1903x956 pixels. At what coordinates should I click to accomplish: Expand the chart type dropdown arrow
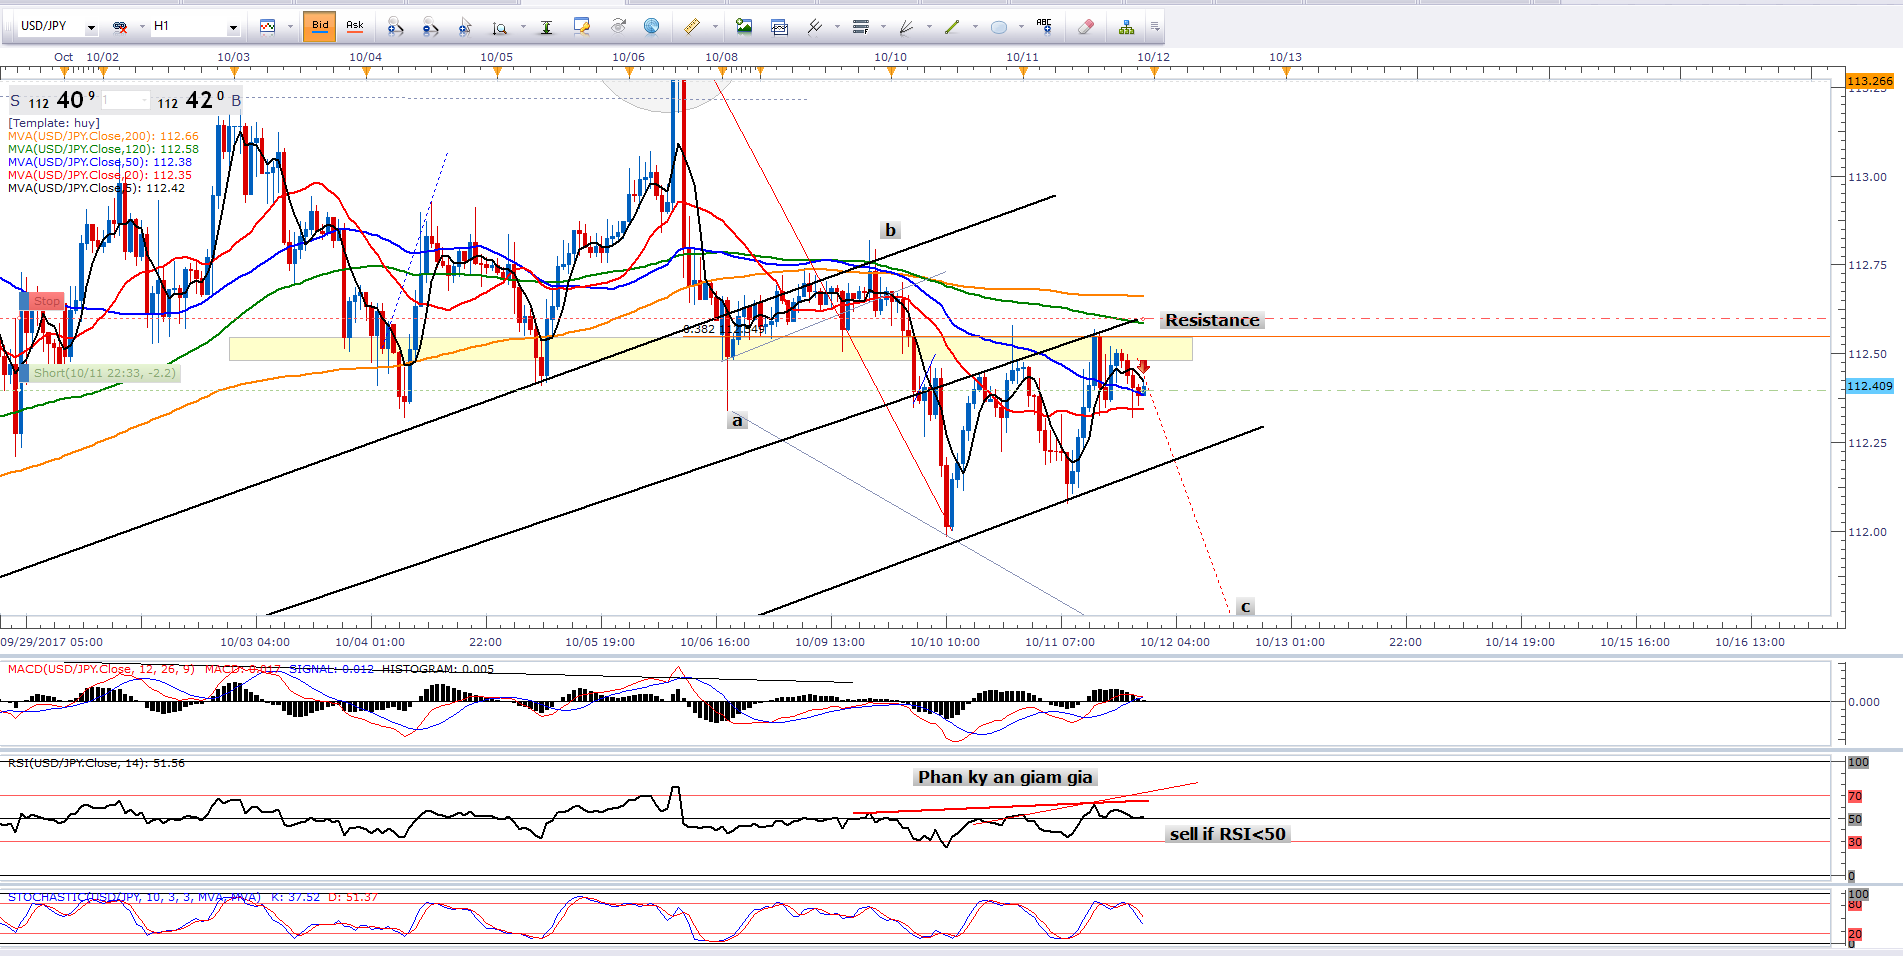pyautogui.click(x=291, y=27)
